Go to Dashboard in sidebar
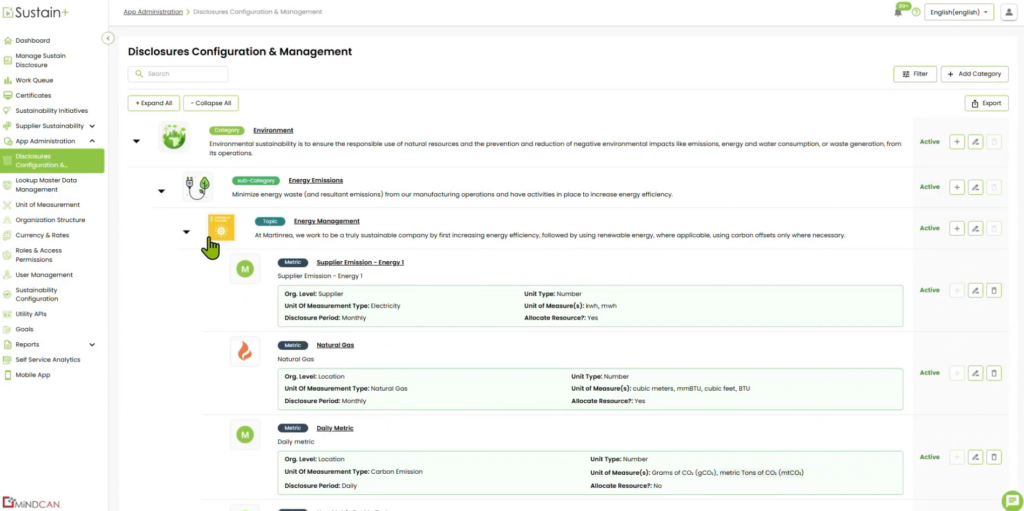1024x511 pixels. (32, 41)
